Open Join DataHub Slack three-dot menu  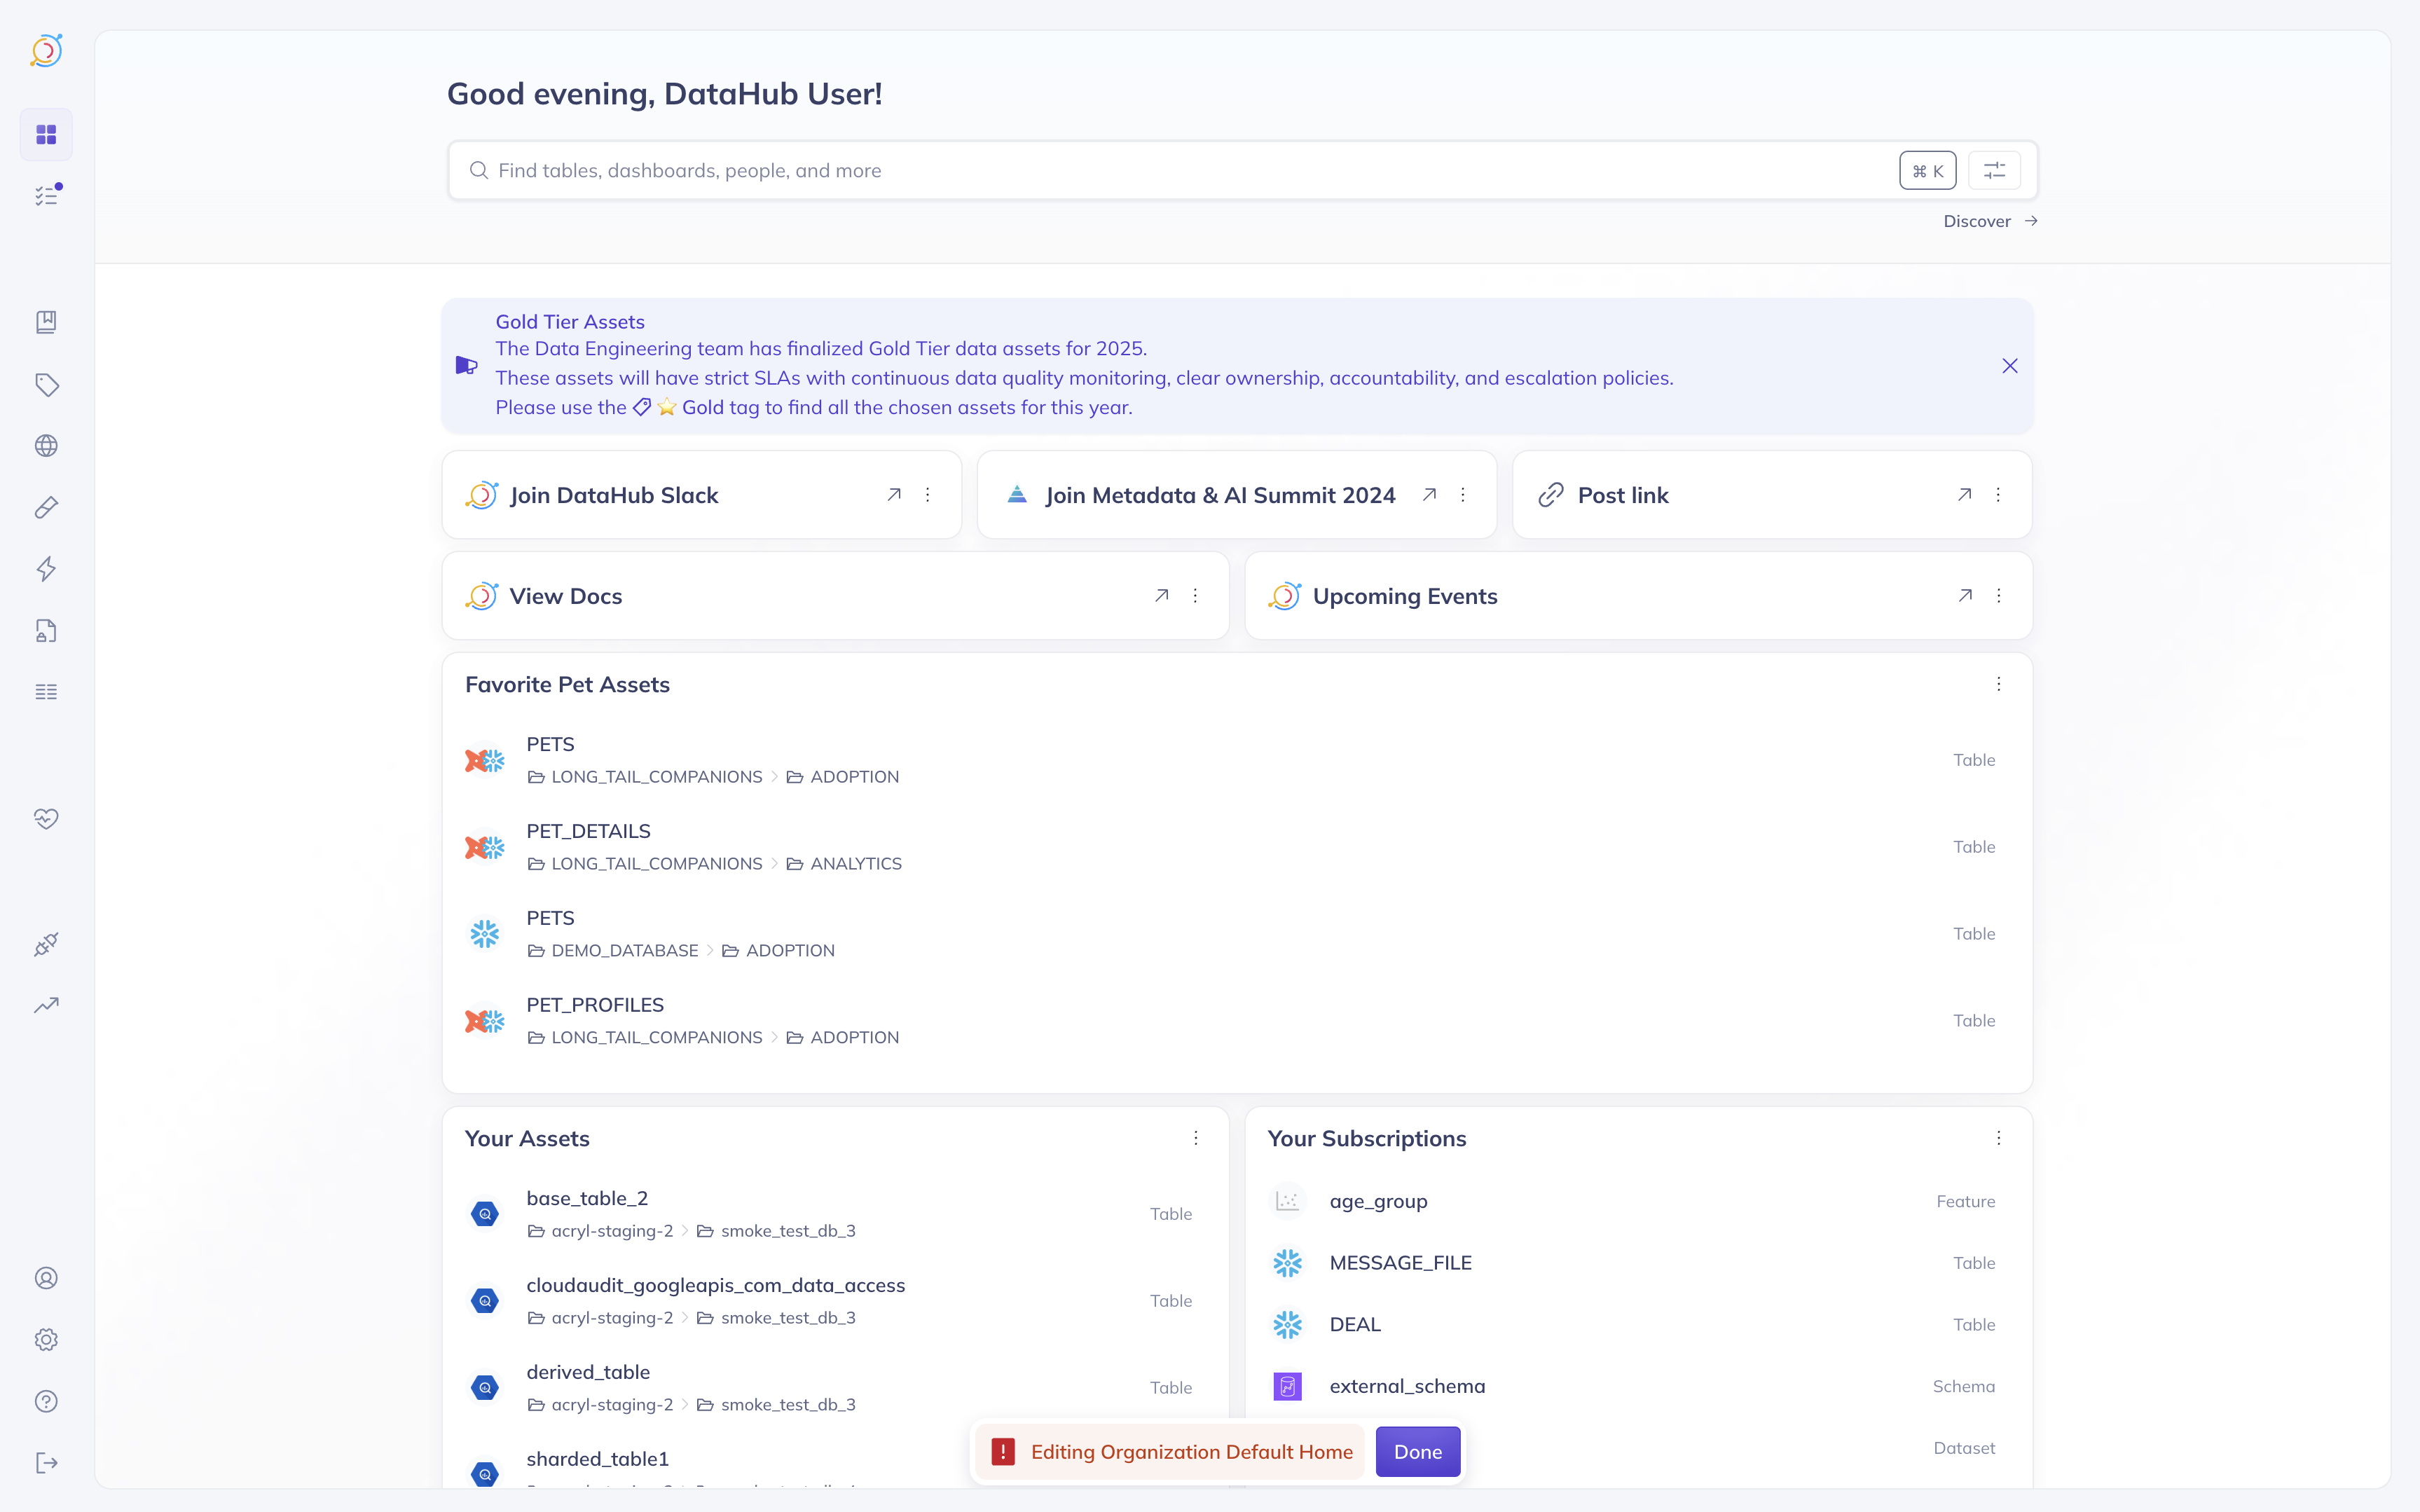[x=927, y=495]
